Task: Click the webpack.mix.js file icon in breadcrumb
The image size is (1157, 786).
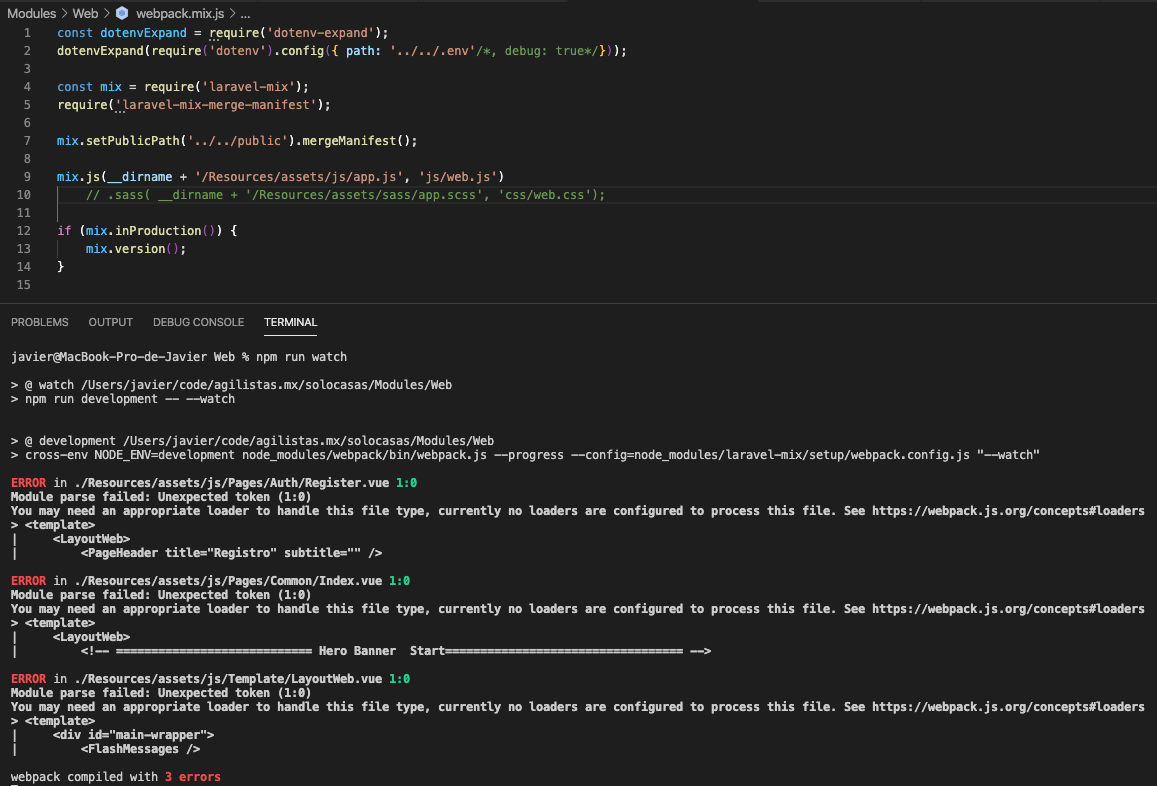Action: pyautogui.click(x=121, y=13)
